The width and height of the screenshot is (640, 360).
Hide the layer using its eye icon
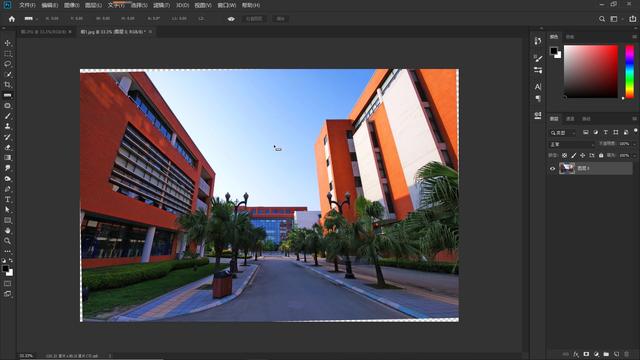(552, 168)
